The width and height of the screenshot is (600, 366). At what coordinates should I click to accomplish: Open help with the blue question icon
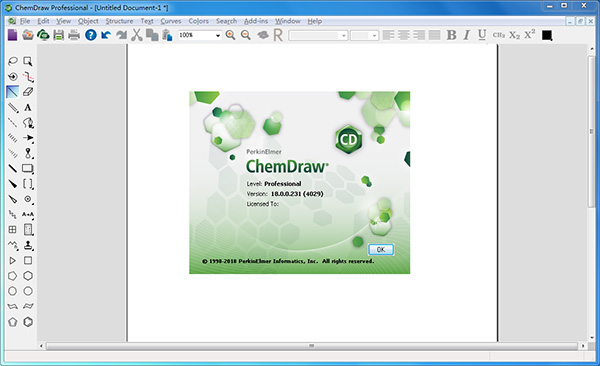click(x=91, y=35)
